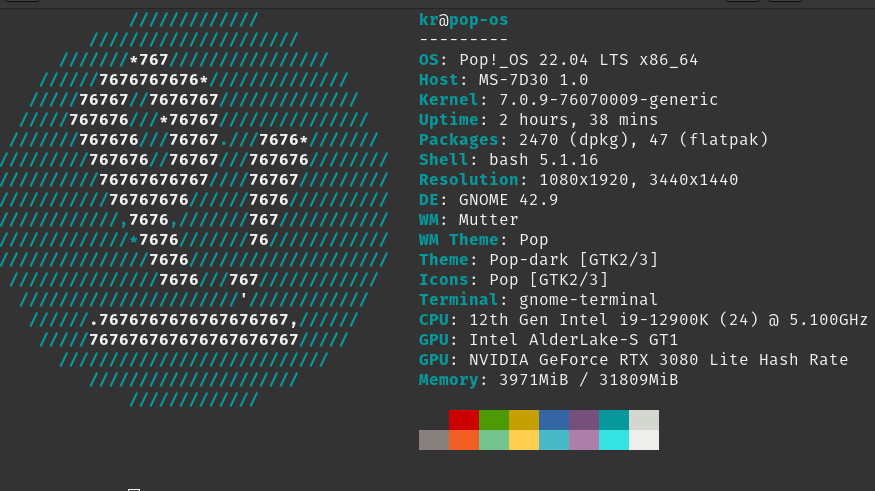Click the DE value GNOME 42.9
Viewport: 875px width, 491px height.
click(x=508, y=200)
